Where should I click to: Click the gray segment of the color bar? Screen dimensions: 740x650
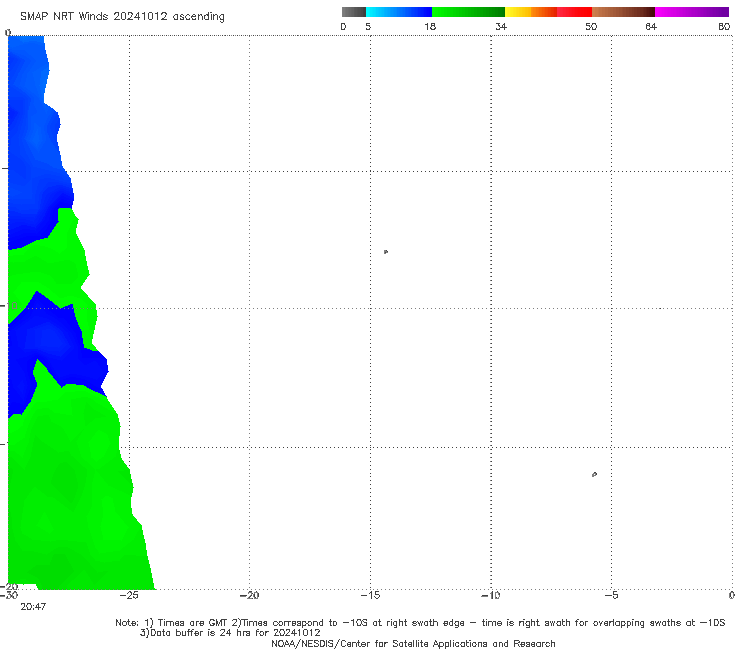[x=353, y=12]
